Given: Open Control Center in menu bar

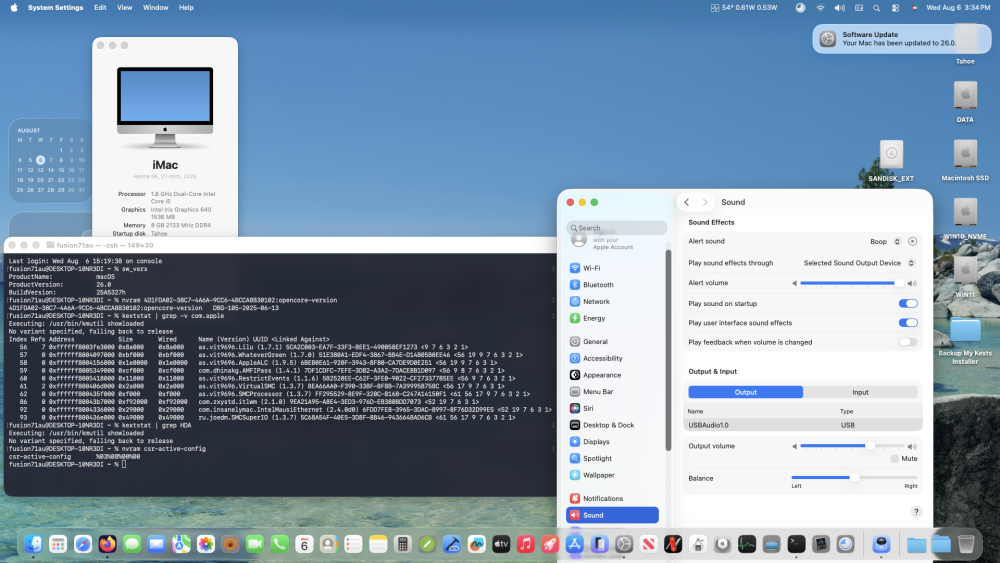Looking at the screenshot, I should pos(895,8).
